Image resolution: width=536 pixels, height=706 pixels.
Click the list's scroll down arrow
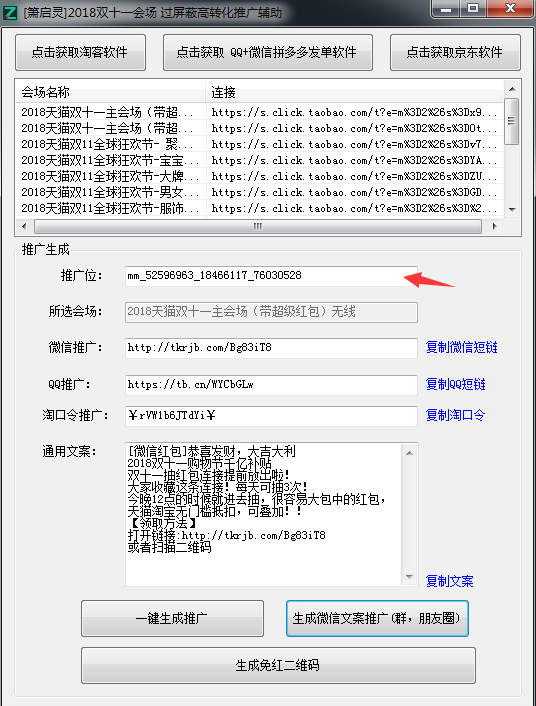(x=512, y=209)
